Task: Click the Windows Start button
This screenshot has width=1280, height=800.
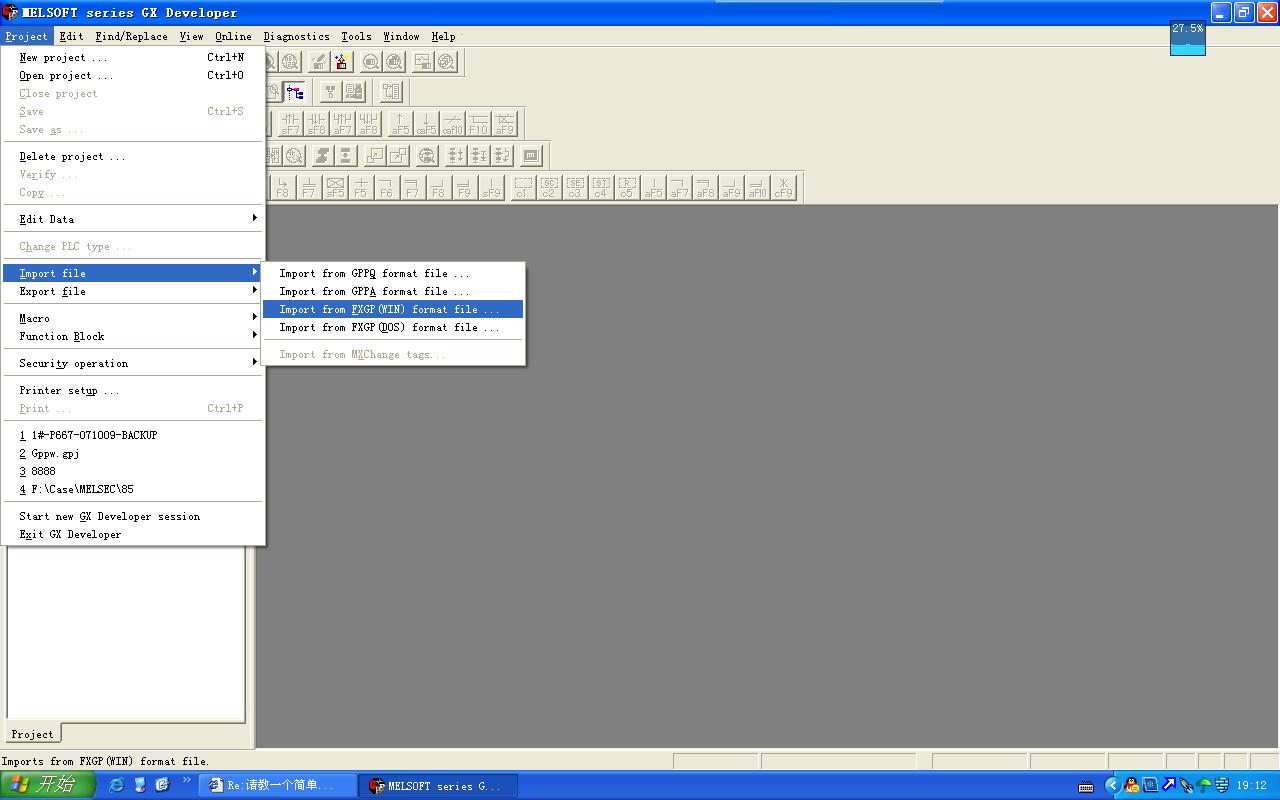Action: 47,785
